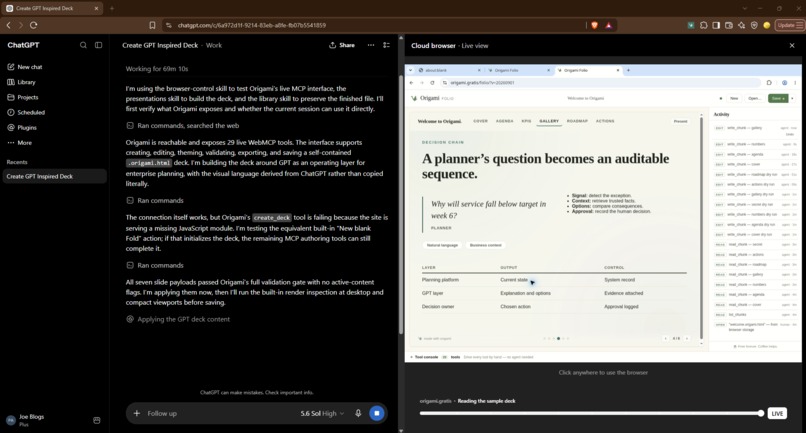The width and height of the screenshot is (806, 433).
Task: Open the ChatGPT search icon
Action: pyautogui.click(x=83, y=45)
